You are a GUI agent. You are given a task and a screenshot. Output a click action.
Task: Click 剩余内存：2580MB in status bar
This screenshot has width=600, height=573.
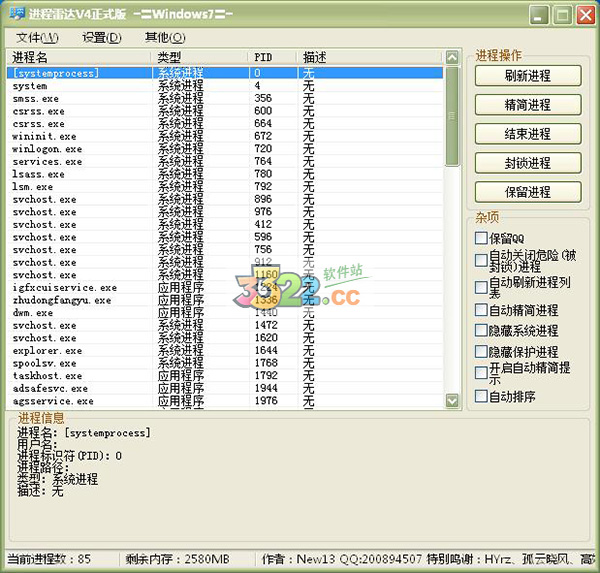point(178,559)
